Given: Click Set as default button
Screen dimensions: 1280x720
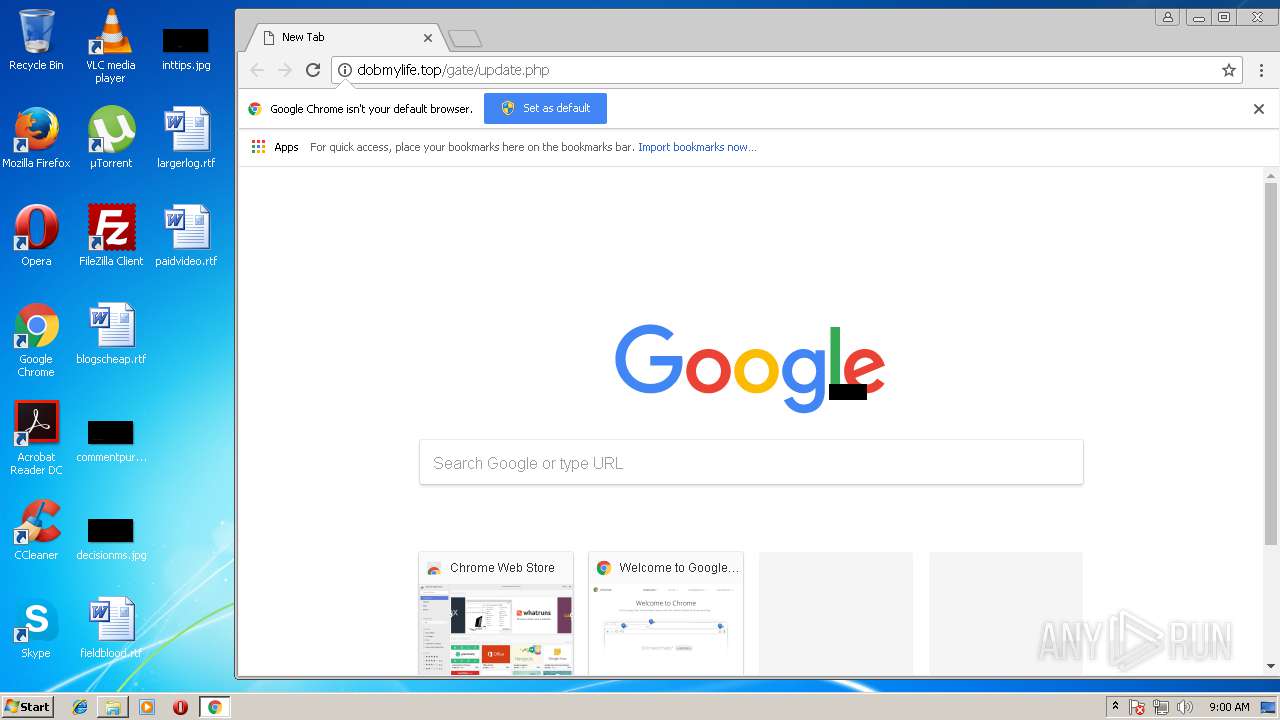Looking at the screenshot, I should click(545, 108).
